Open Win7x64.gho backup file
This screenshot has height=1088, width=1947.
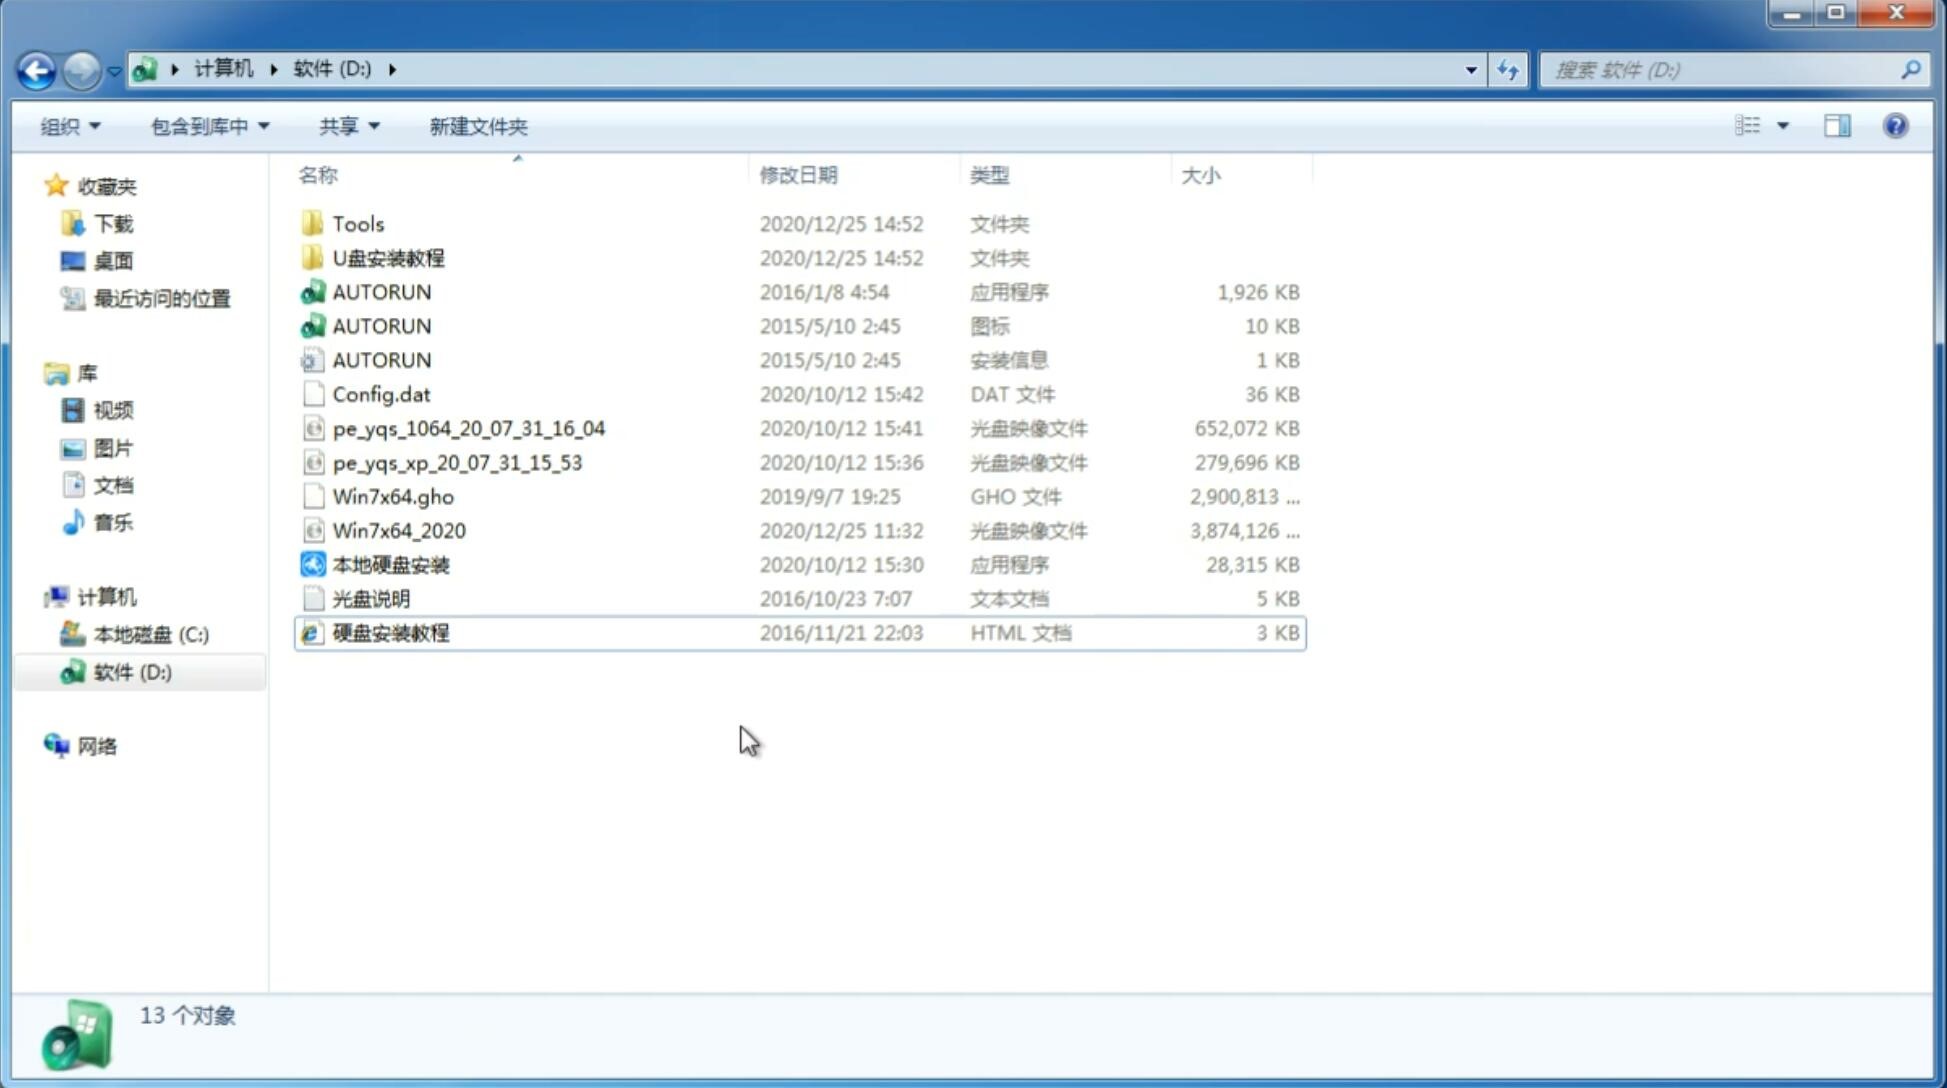pos(394,496)
